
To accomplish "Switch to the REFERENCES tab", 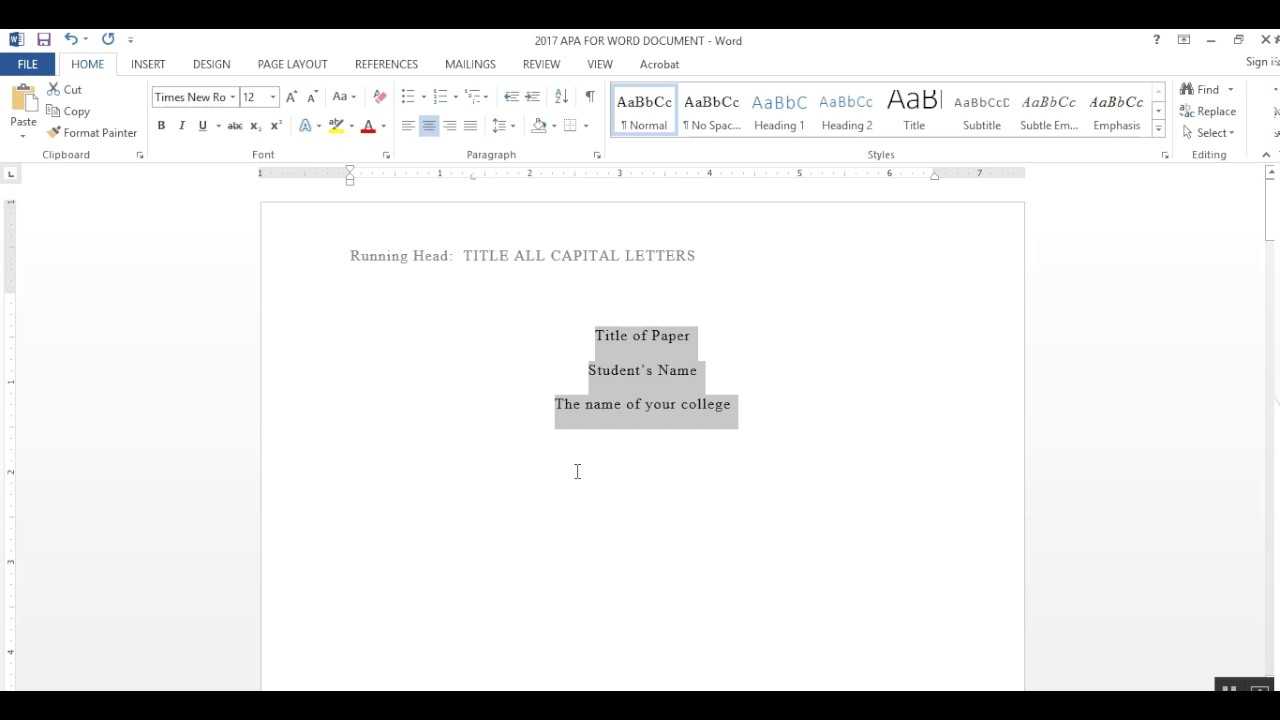I will (x=386, y=64).
